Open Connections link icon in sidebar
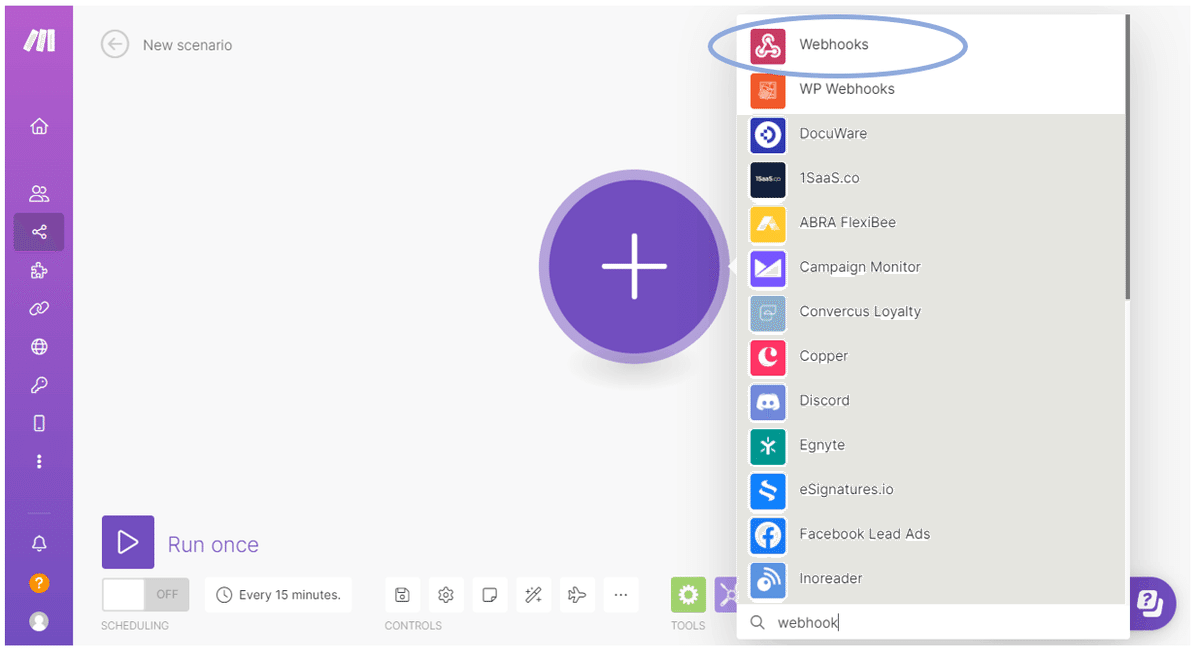 pos(39,308)
